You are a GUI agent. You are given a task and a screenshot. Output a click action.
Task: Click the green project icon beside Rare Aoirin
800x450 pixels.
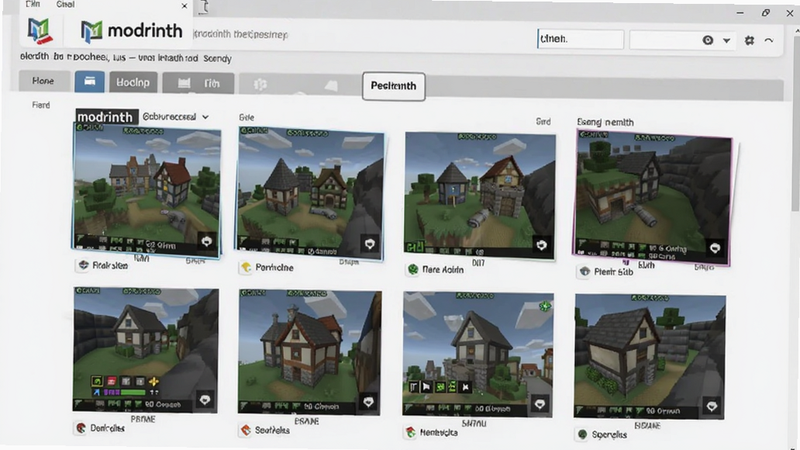pyautogui.click(x=413, y=269)
